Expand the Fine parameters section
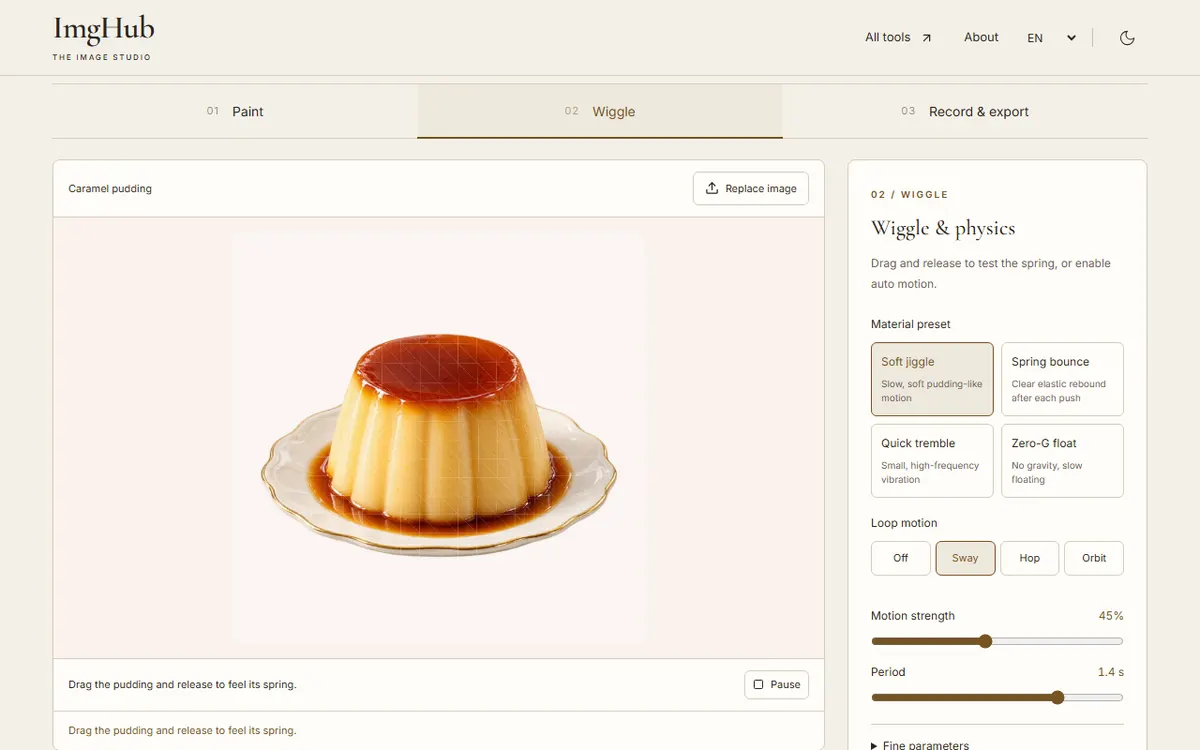 pyautogui.click(x=997, y=744)
